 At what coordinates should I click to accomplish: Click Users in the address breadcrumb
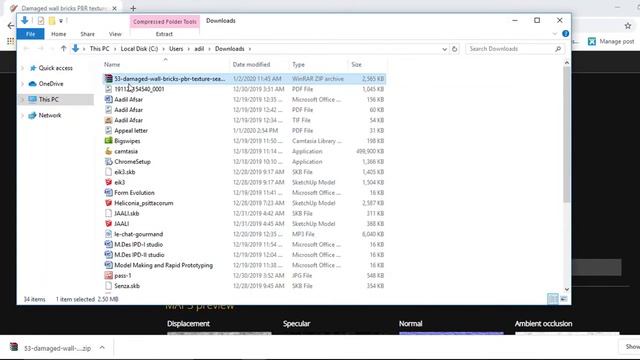[x=176, y=49]
